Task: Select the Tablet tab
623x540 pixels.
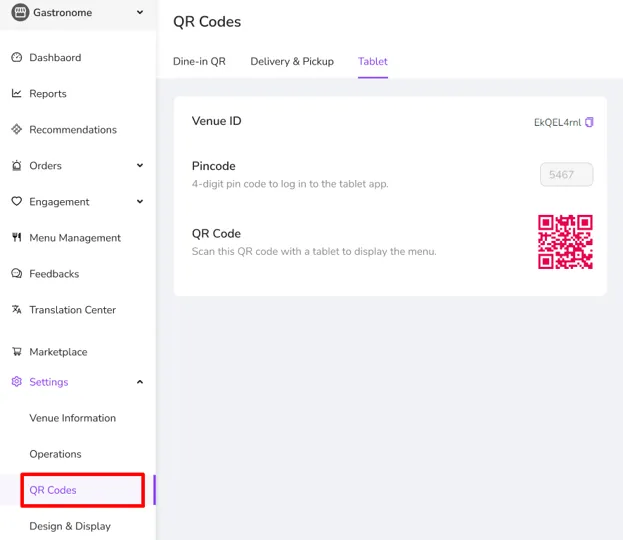Action: pos(373,61)
